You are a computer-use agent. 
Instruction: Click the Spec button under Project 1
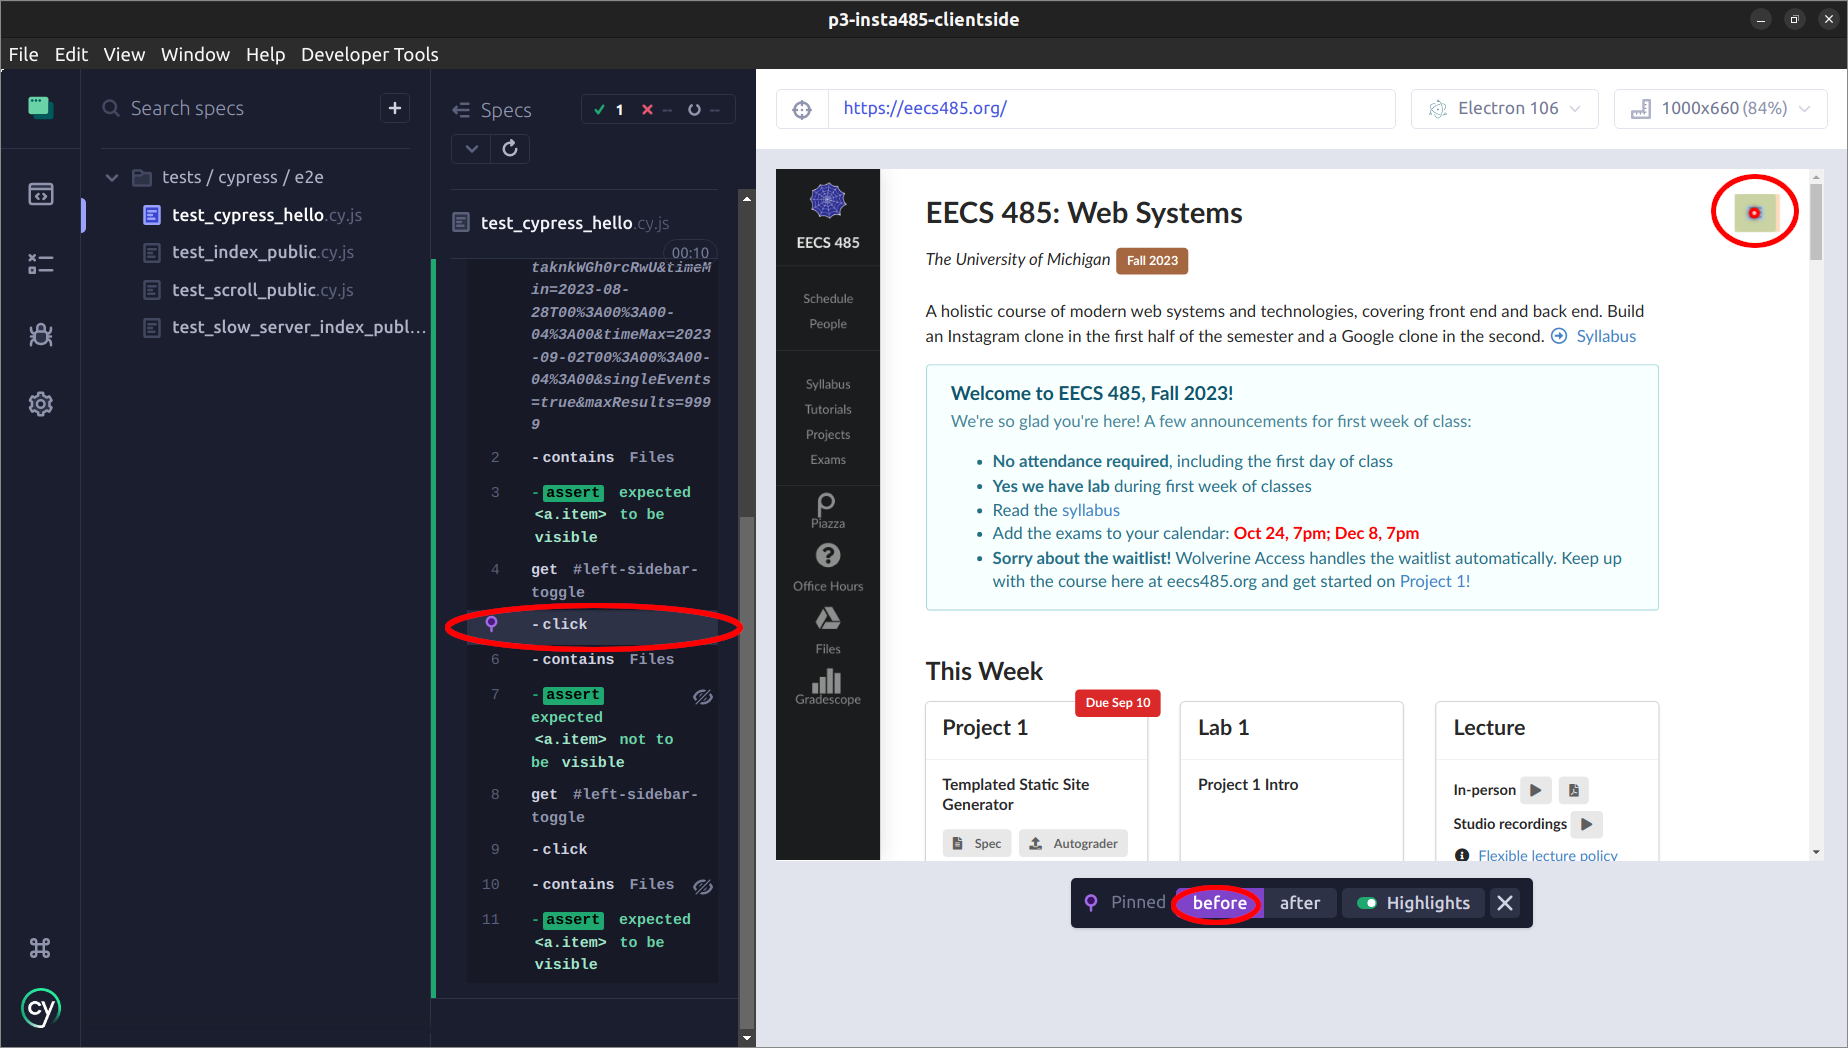click(977, 843)
